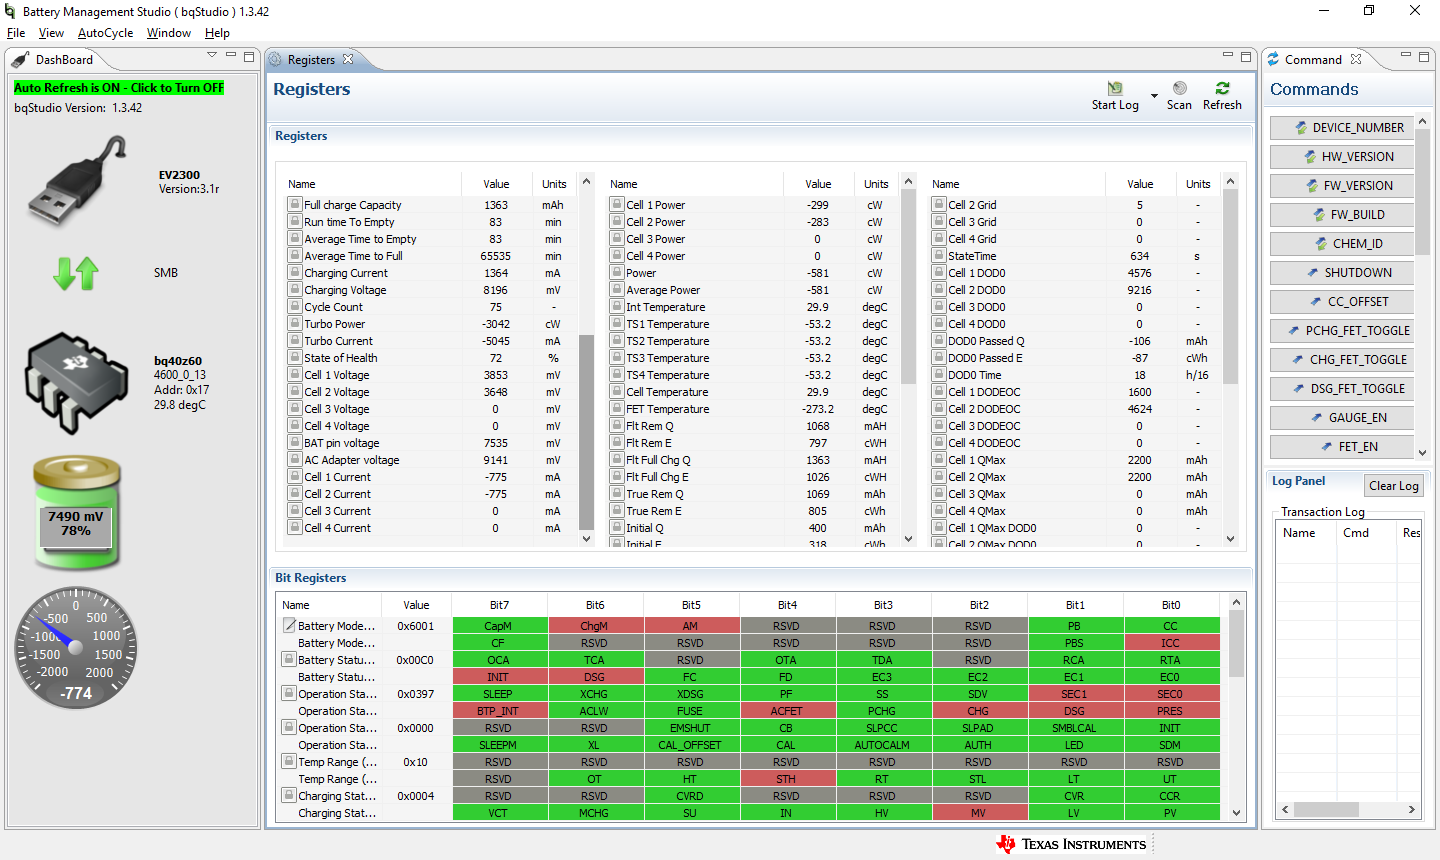Click the lock icon beside Cell 1 Voltage

pos(295,374)
